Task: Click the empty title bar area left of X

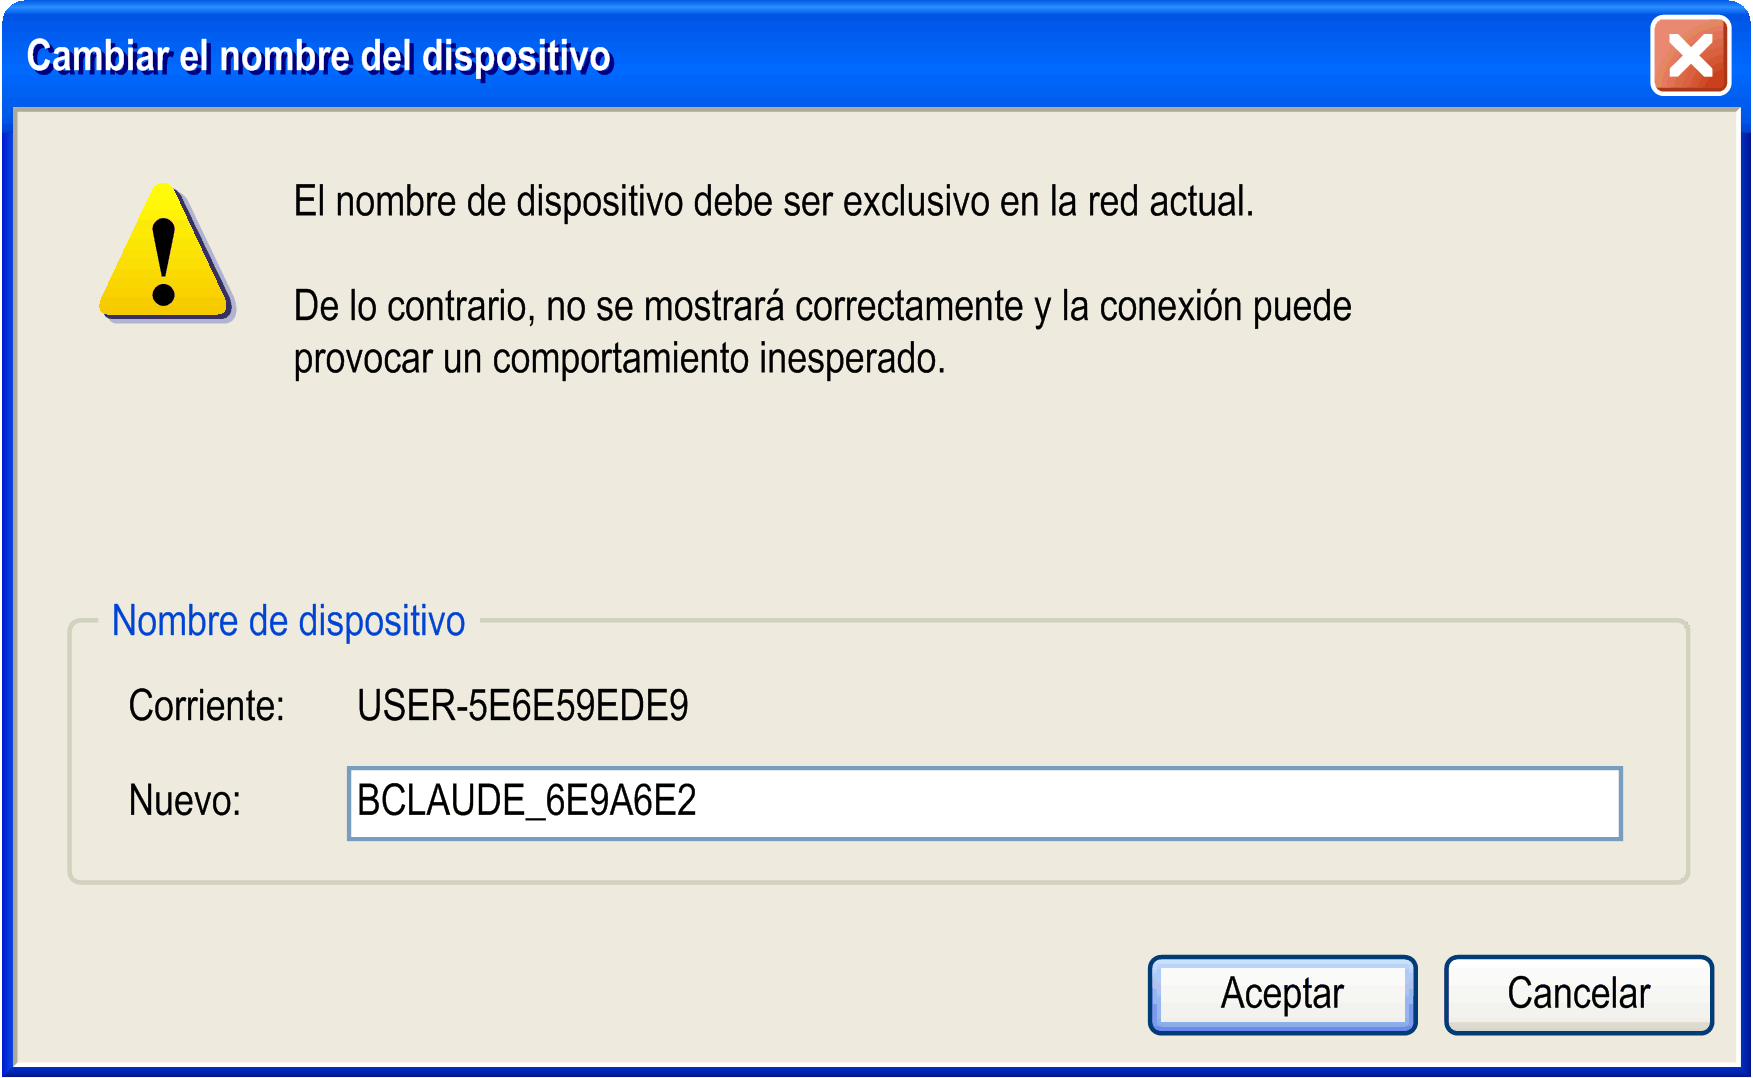Action: coord(1100,57)
